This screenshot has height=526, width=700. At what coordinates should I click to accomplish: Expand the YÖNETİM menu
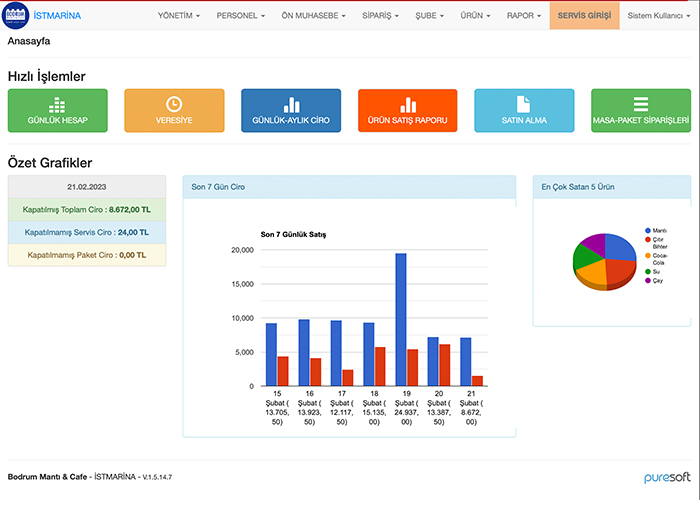[x=179, y=16]
